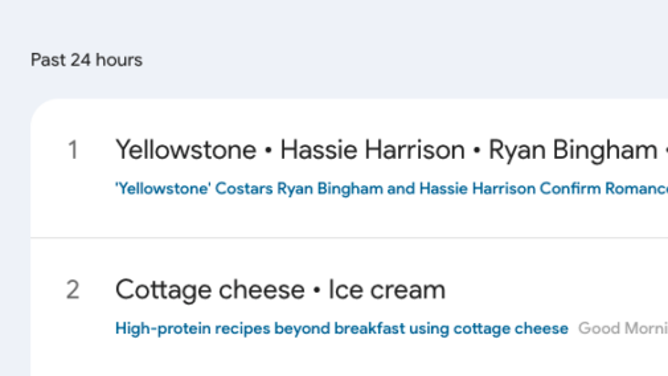668x376 pixels.
Task: Click the rank number 2
Action: click(73, 290)
